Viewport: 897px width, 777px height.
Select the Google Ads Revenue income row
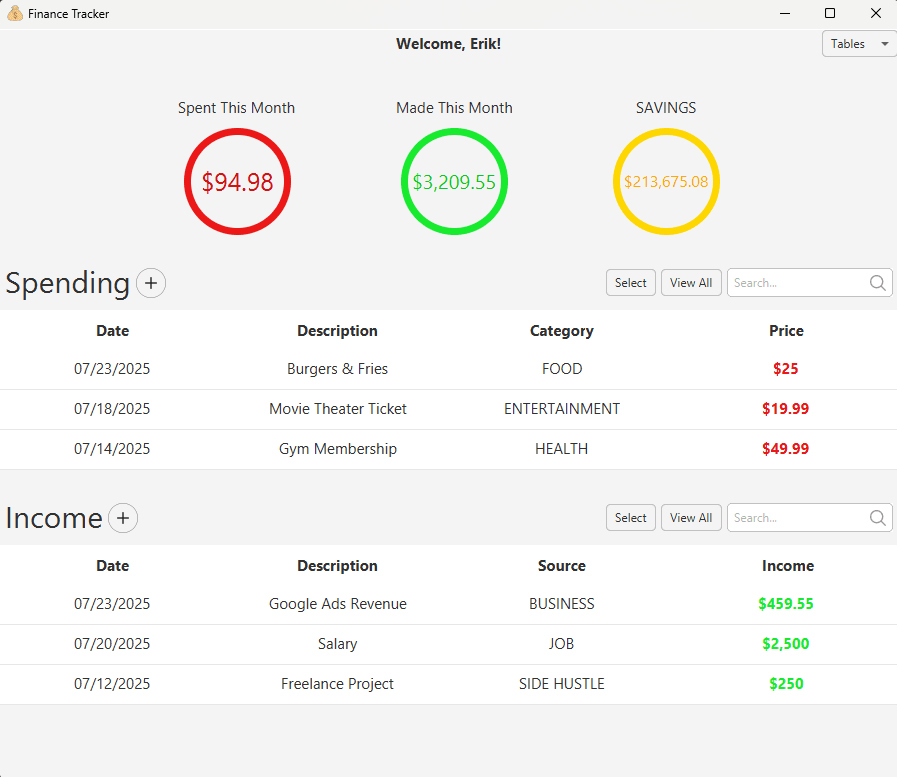tap(337, 604)
